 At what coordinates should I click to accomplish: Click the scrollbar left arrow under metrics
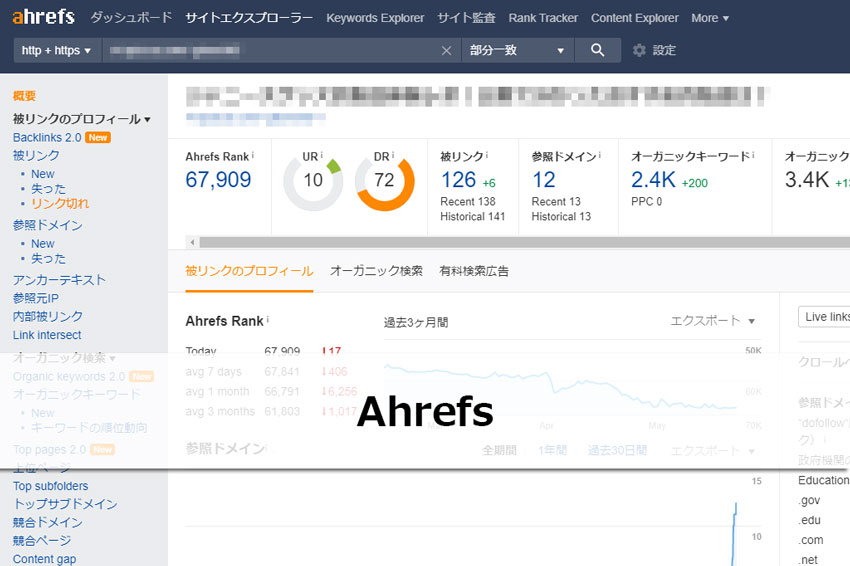[192, 242]
